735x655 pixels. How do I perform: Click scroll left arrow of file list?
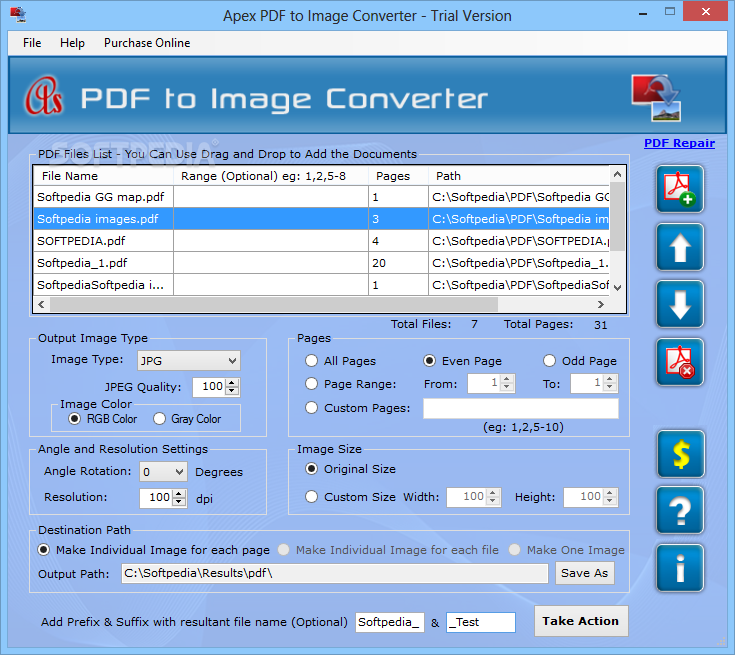click(x=41, y=304)
